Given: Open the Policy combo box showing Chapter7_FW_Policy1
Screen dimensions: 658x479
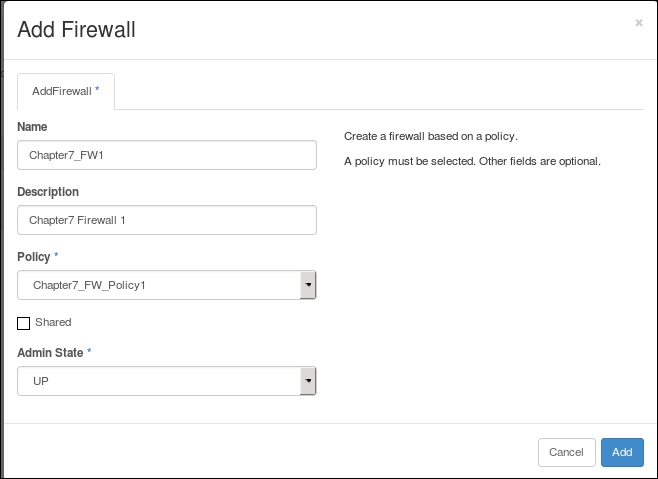Looking at the screenshot, I should 167,285.
